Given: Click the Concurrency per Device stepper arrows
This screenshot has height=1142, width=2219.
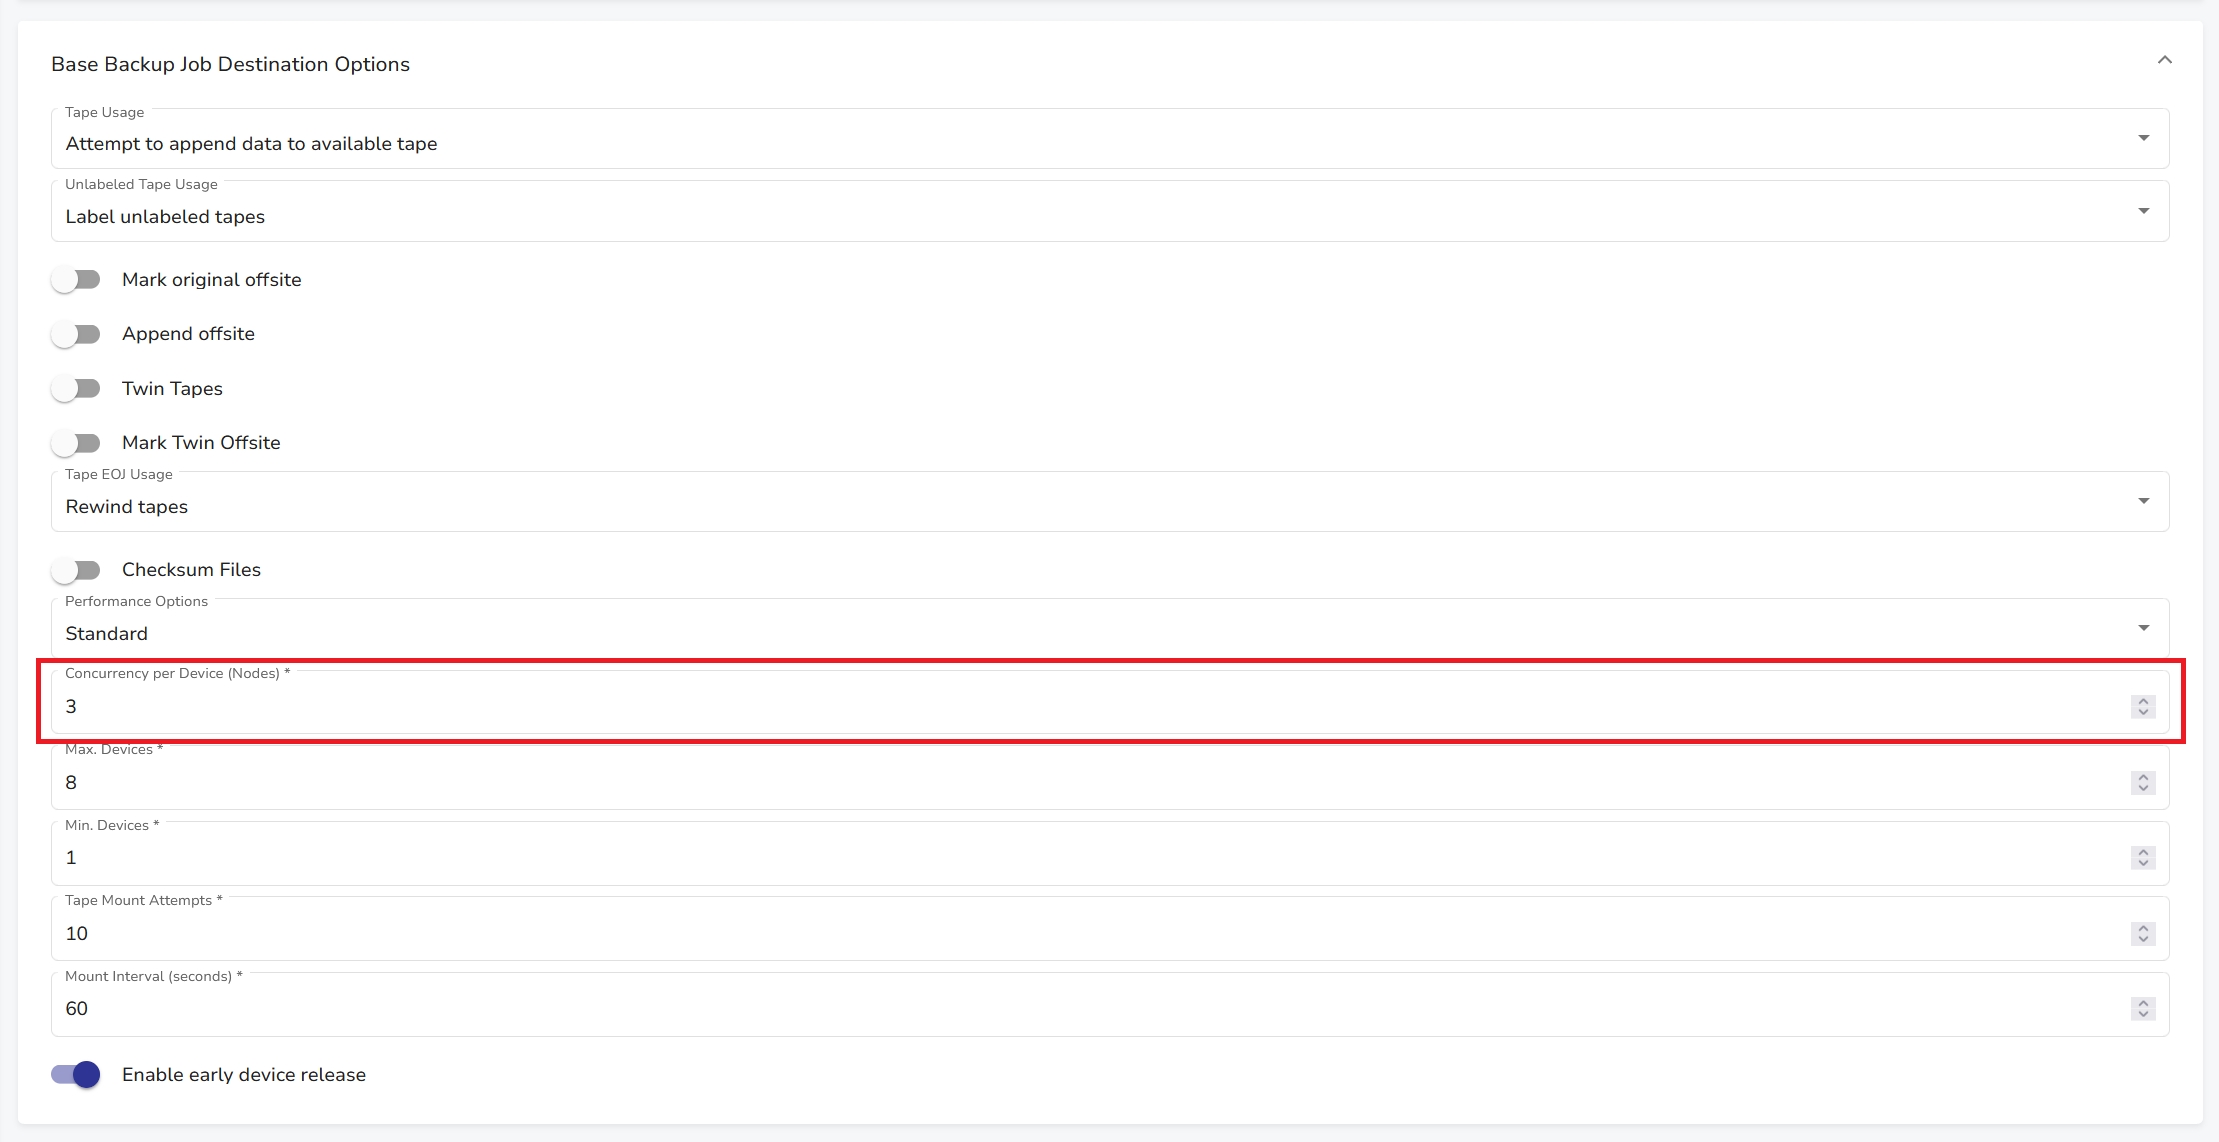Looking at the screenshot, I should 2142,706.
